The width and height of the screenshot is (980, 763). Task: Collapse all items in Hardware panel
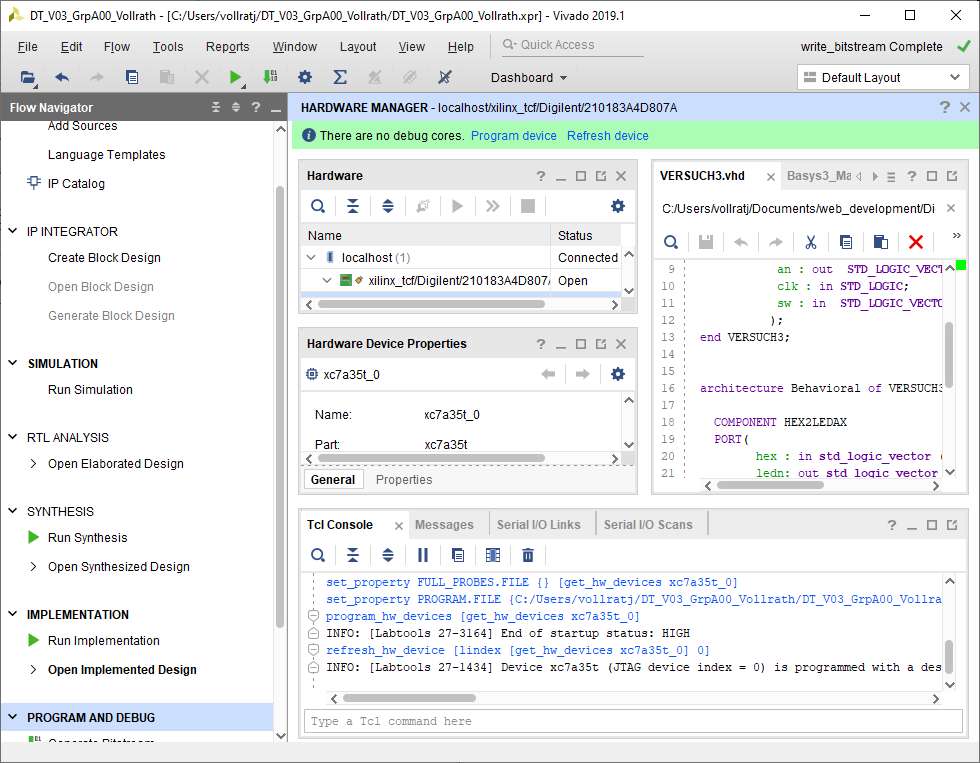[353, 206]
